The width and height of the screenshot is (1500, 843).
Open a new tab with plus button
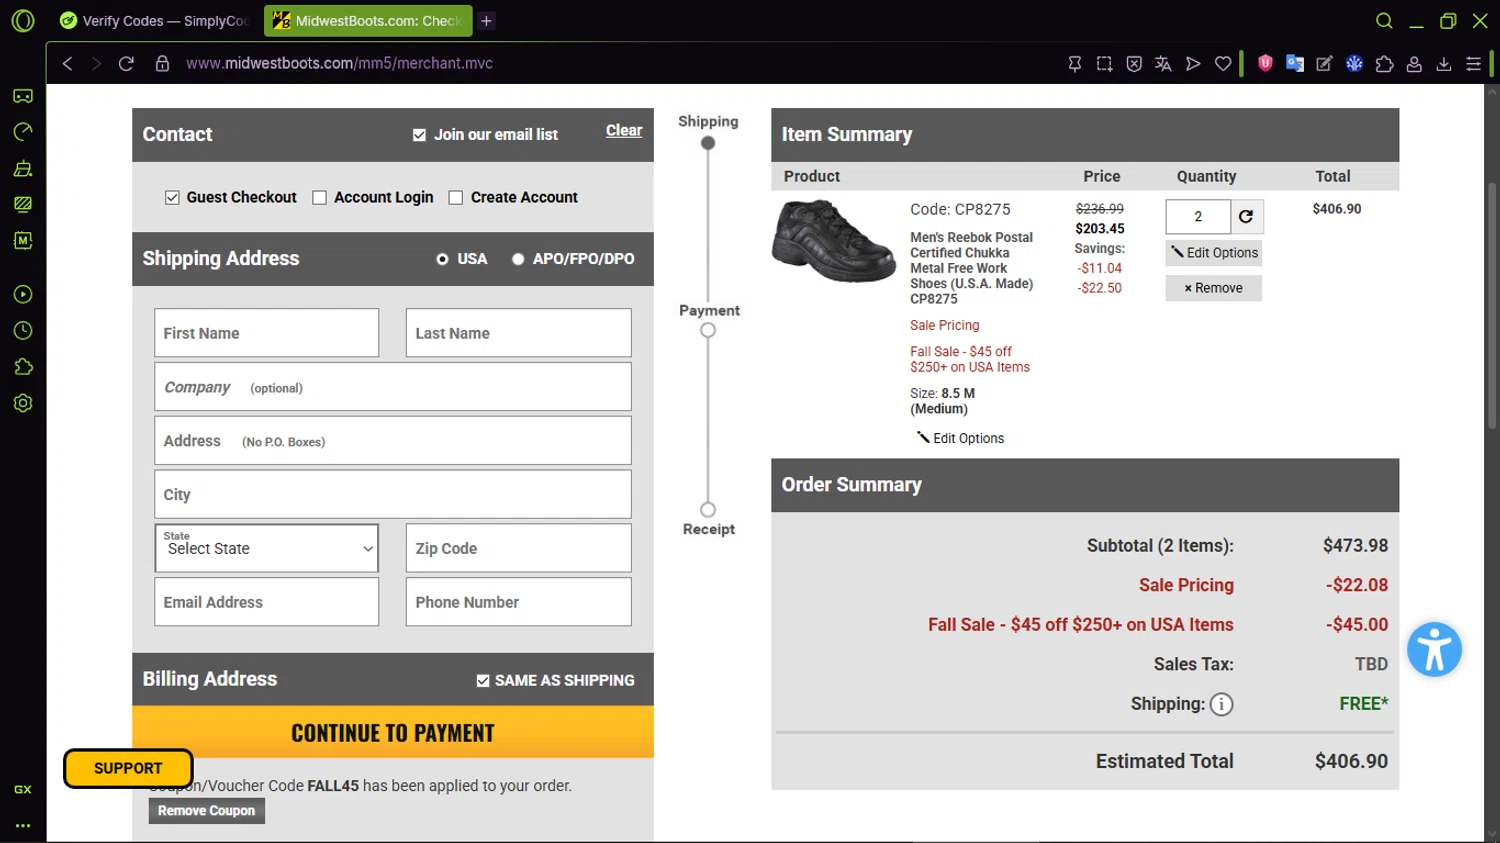pos(486,21)
